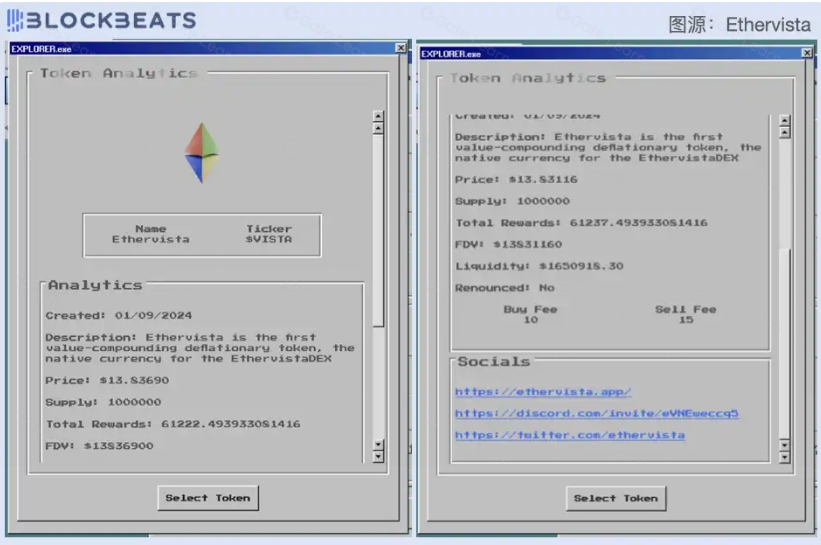Open the ethervista.app link

tap(543, 392)
